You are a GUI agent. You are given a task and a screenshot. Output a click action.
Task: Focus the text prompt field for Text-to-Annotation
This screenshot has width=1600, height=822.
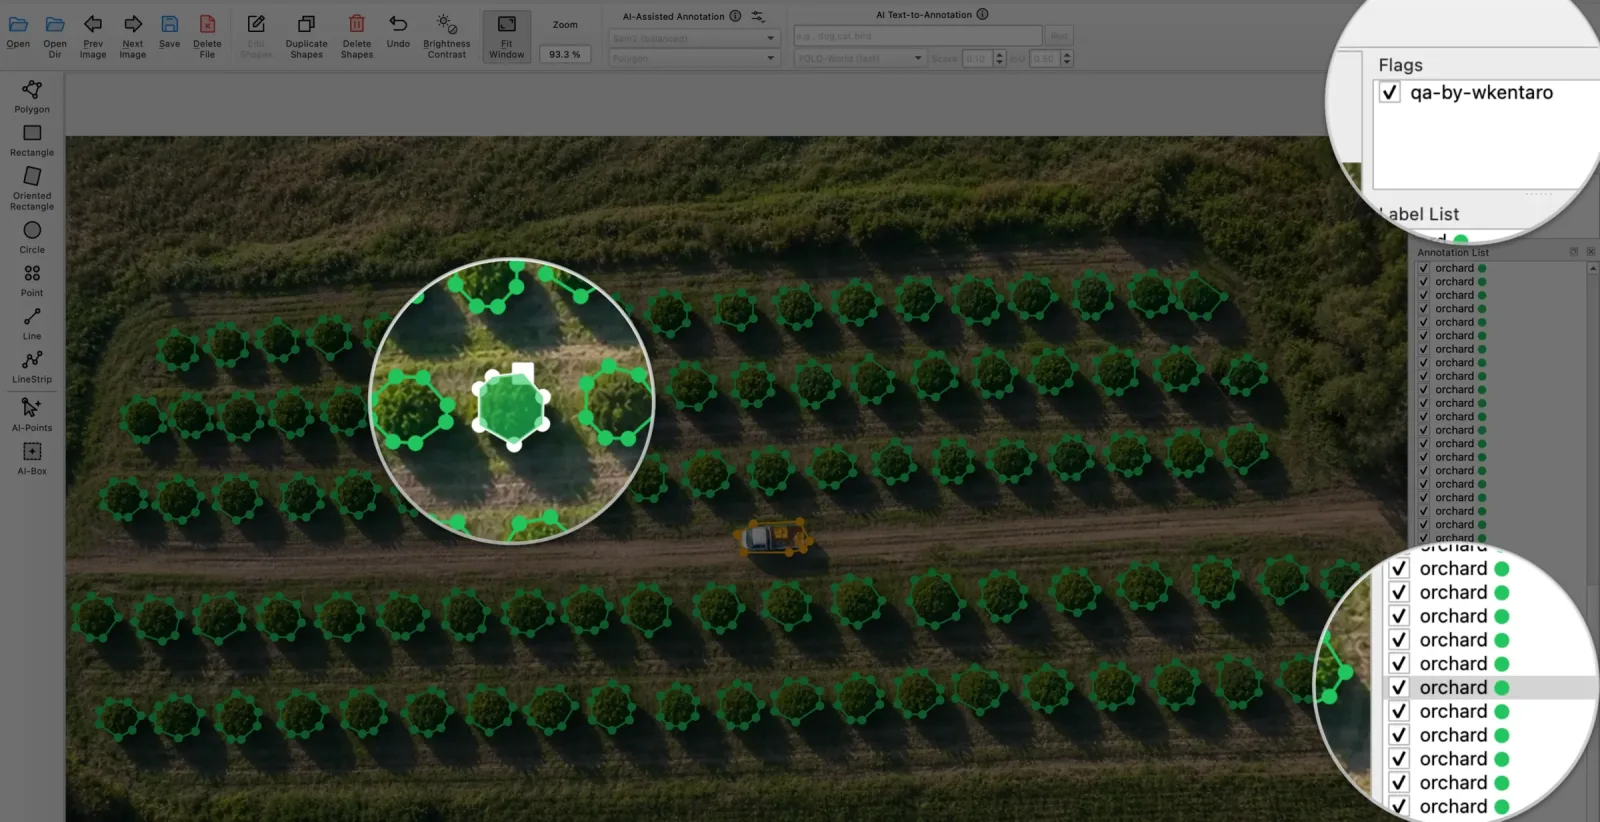point(917,36)
